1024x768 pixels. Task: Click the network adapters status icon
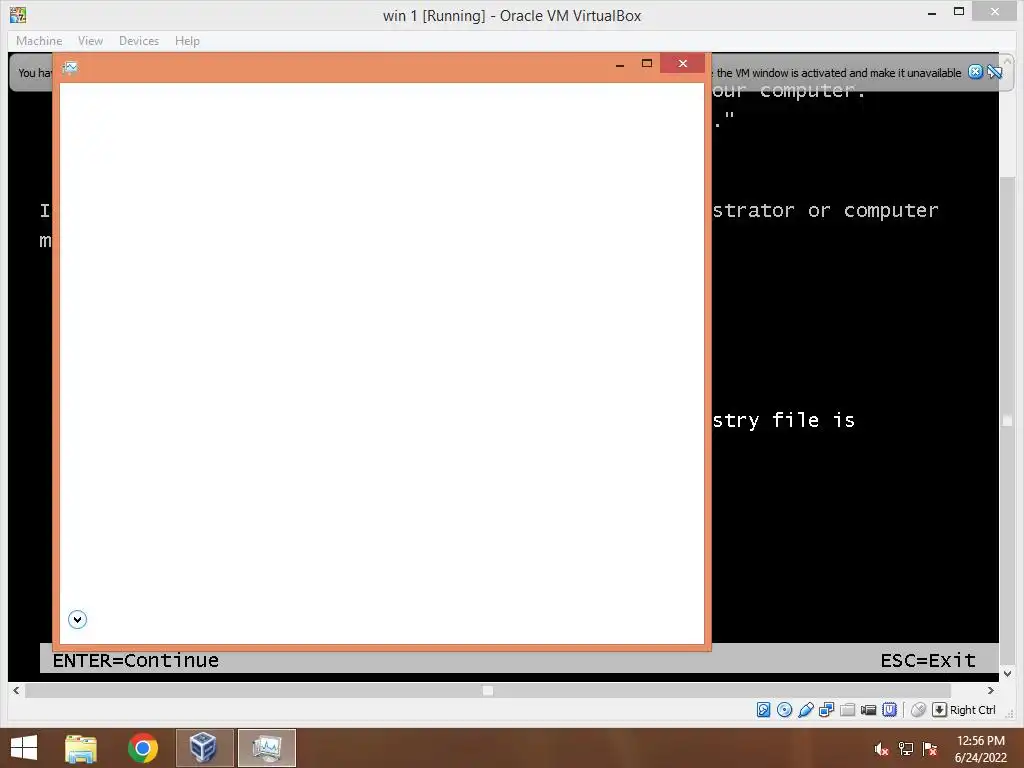click(x=827, y=710)
